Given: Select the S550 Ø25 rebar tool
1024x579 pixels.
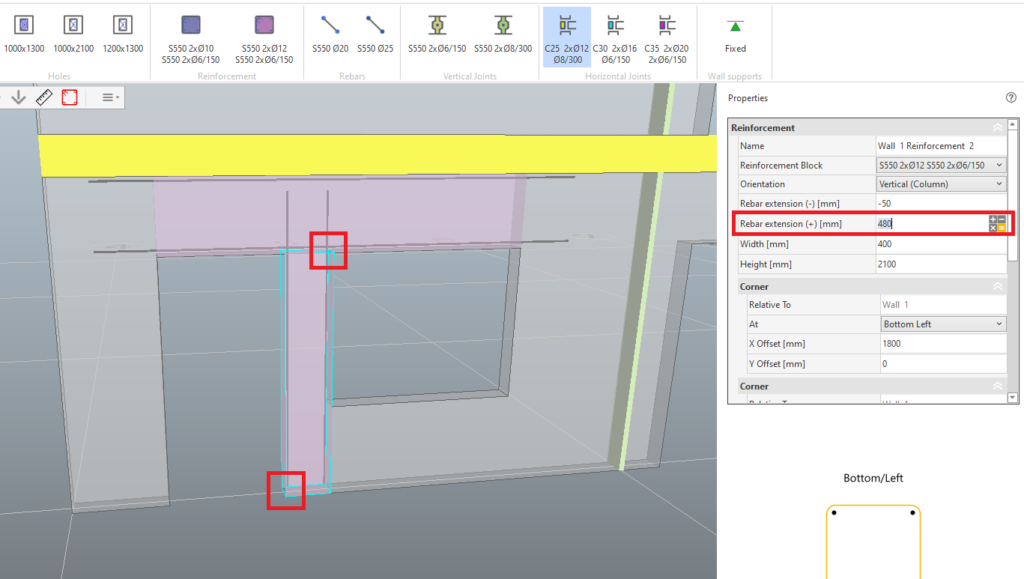Looking at the screenshot, I should tap(376, 31).
